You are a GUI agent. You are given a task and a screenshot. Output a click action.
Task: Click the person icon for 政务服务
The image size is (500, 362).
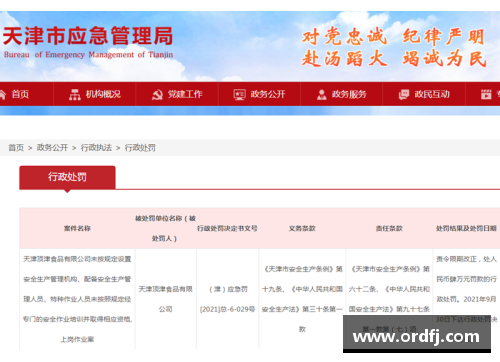pyautogui.click(x=322, y=95)
